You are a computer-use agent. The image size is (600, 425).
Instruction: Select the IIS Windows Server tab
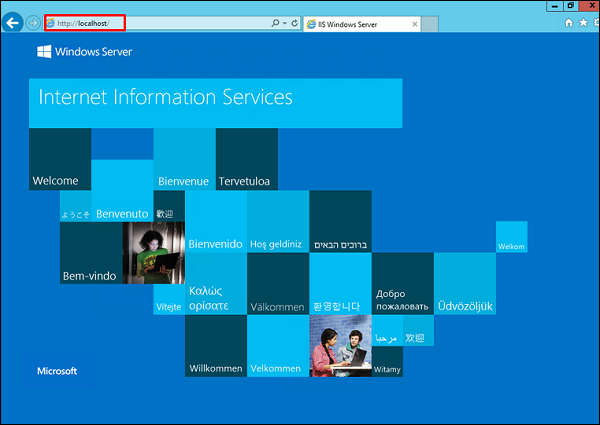(x=350, y=22)
